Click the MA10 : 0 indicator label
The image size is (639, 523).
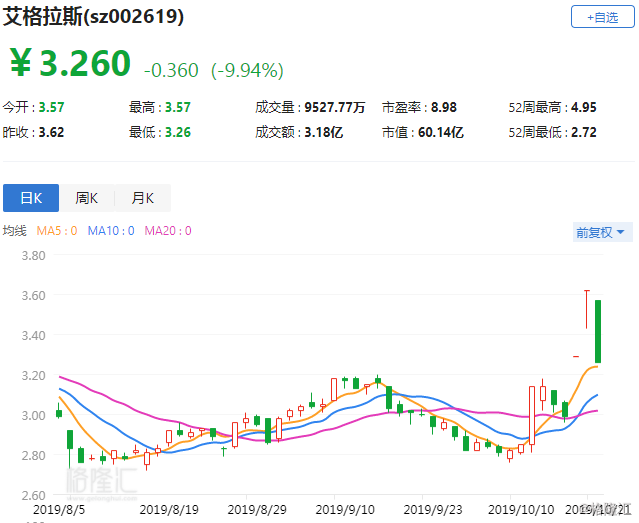pos(111,231)
